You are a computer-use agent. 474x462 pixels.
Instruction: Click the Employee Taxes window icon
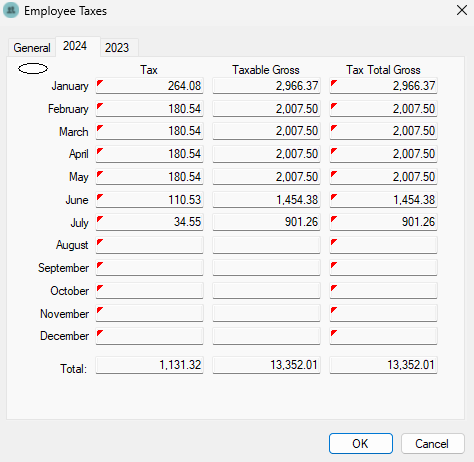(x=11, y=10)
